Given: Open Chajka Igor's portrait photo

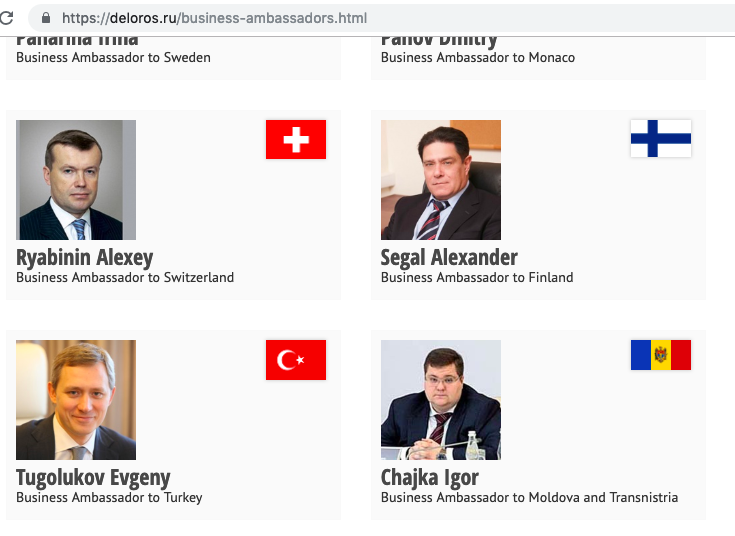Looking at the screenshot, I should tap(440, 400).
